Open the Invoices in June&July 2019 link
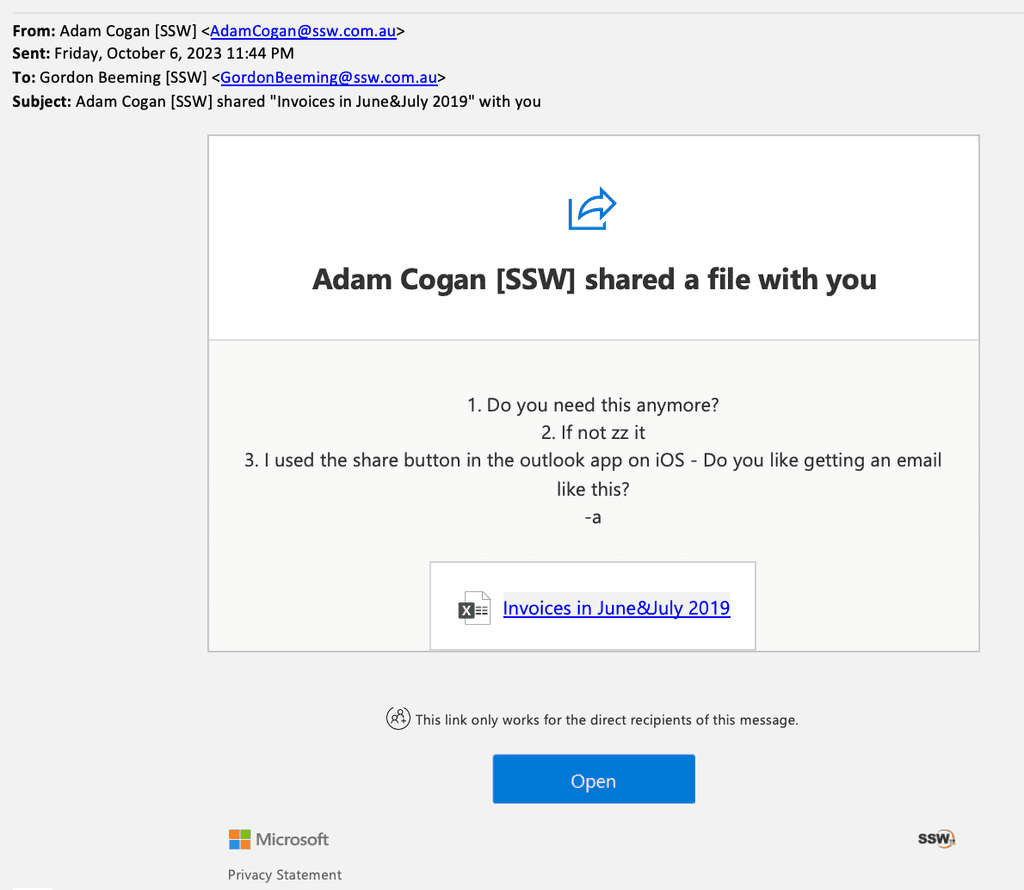Image resolution: width=1024 pixels, height=890 pixels. (x=616, y=608)
